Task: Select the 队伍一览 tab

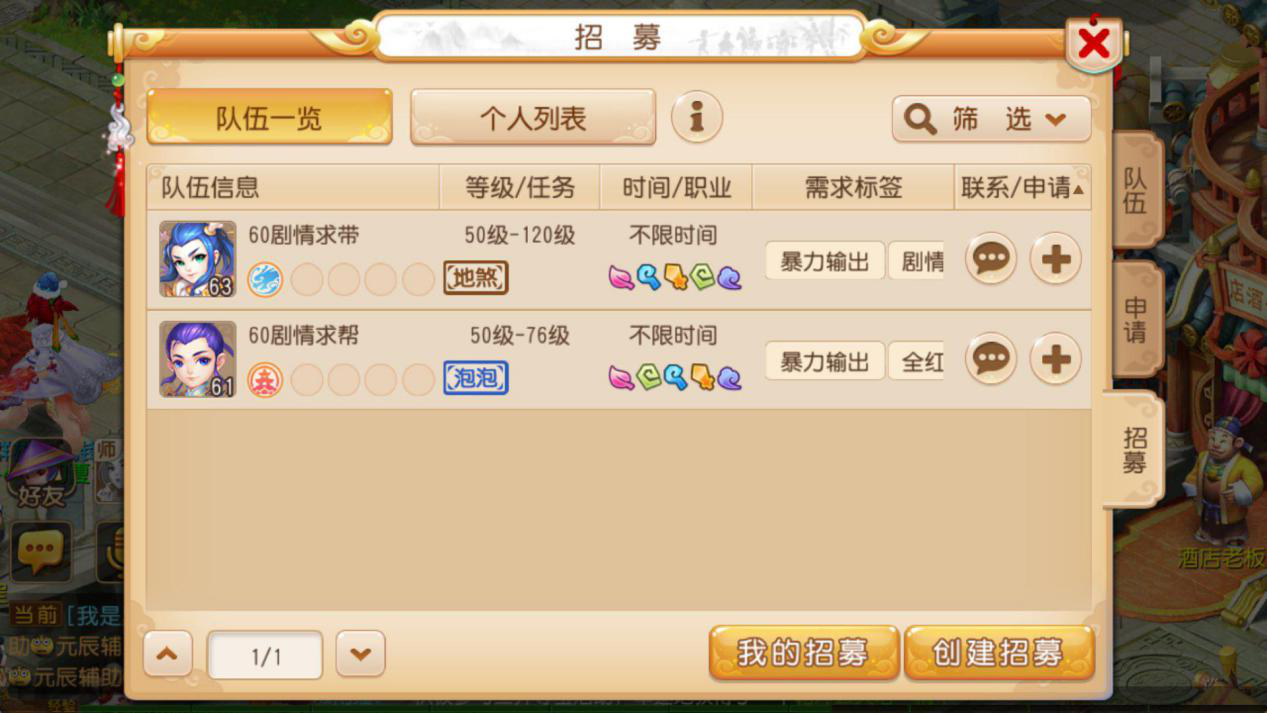Action: pos(269,118)
